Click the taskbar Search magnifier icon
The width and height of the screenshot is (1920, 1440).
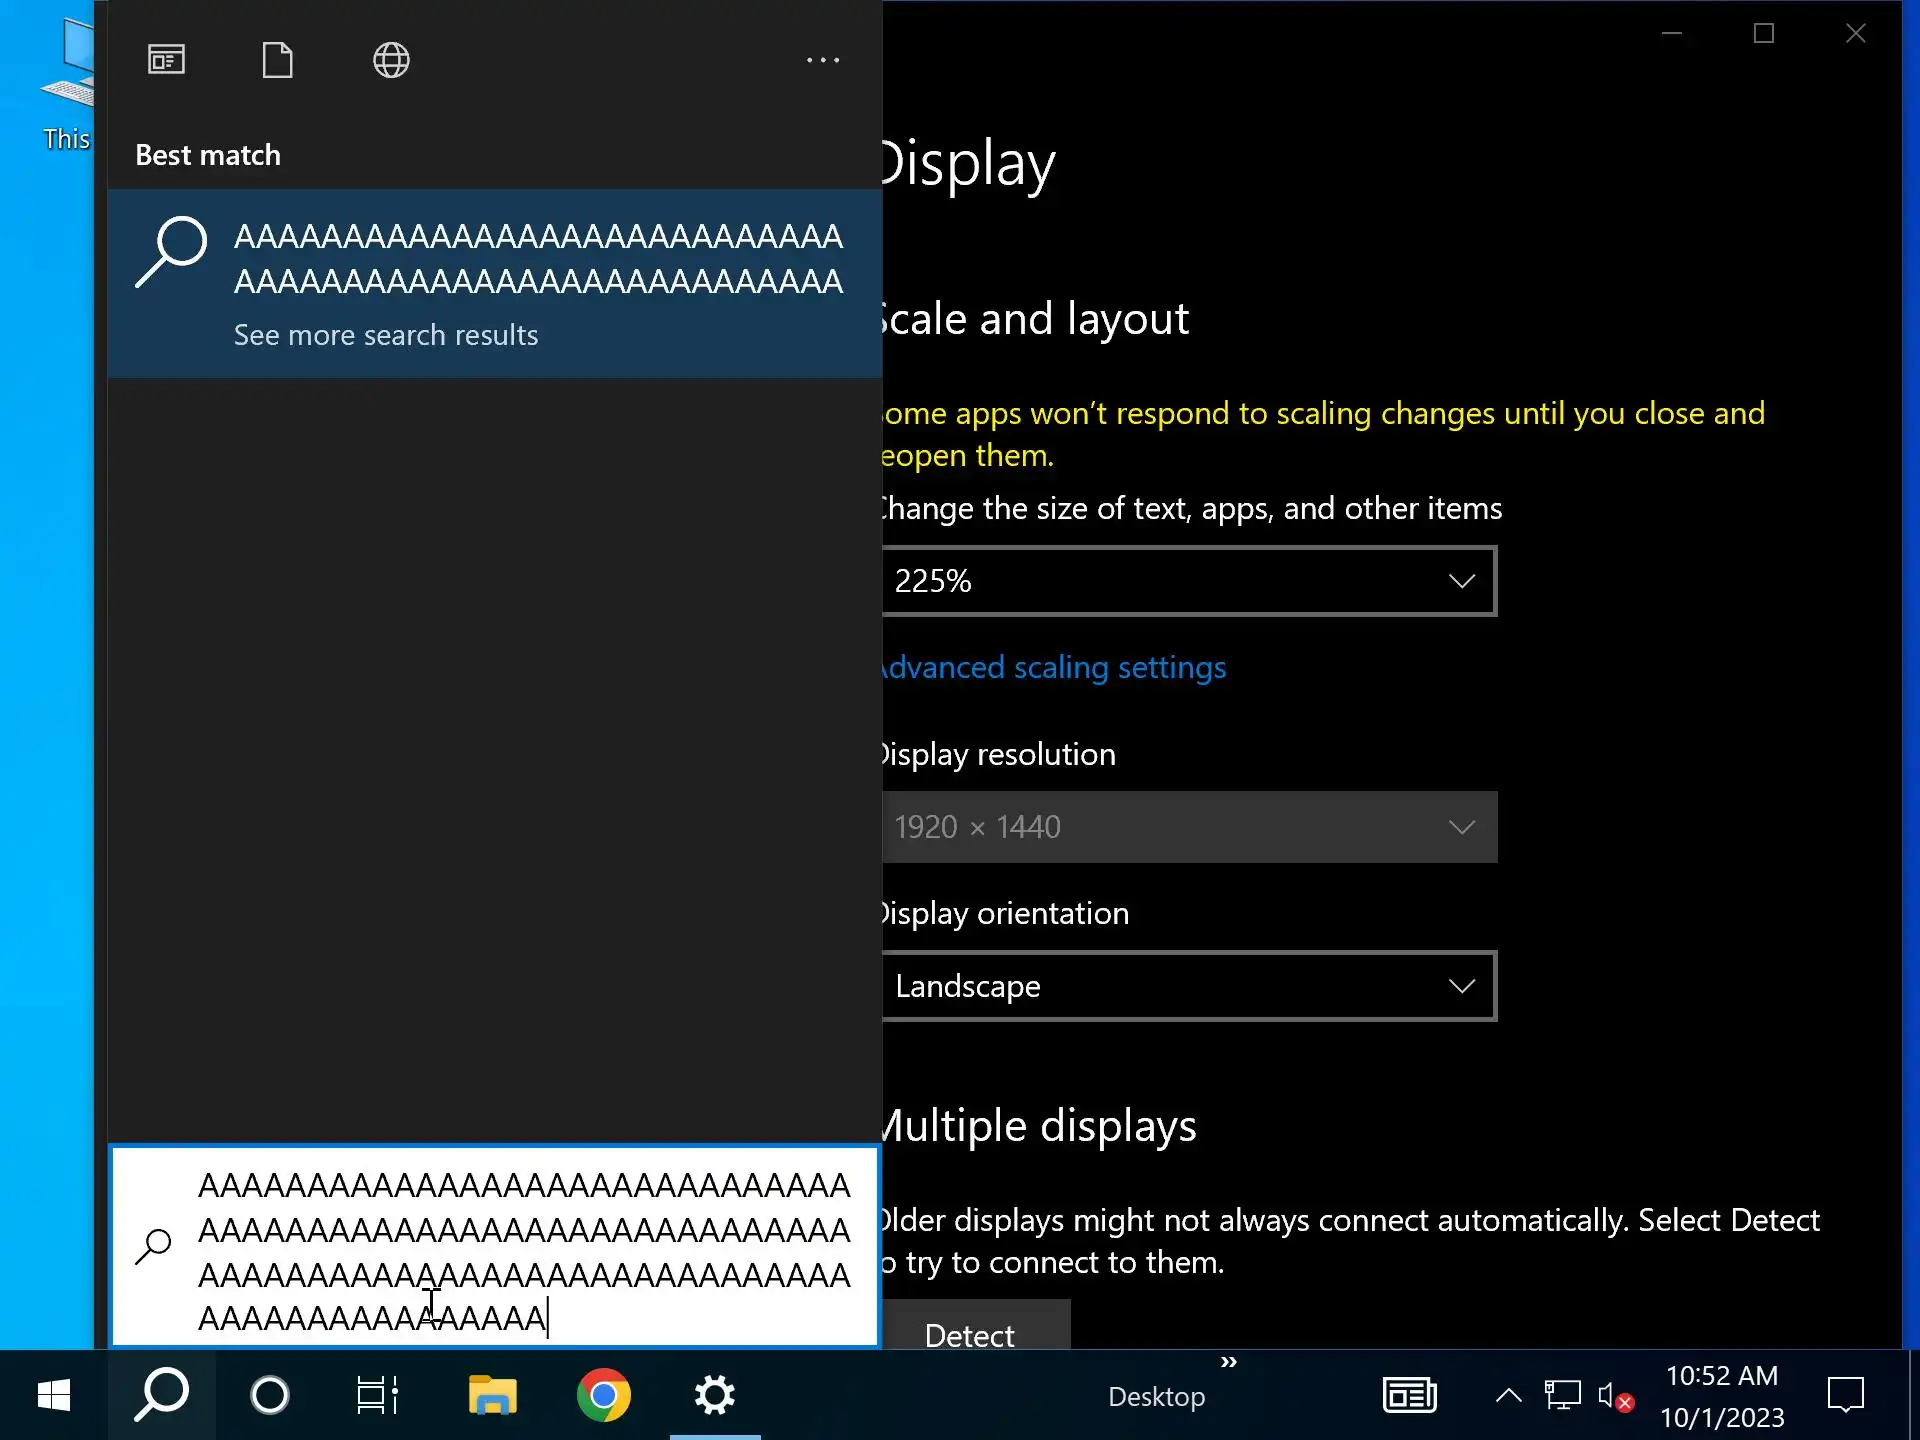point(162,1395)
